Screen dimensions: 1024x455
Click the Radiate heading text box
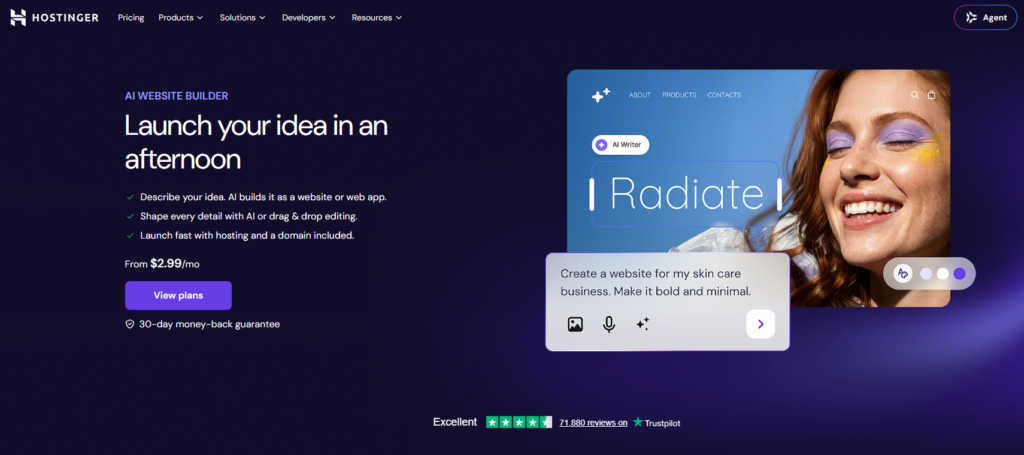pyautogui.click(x=686, y=194)
